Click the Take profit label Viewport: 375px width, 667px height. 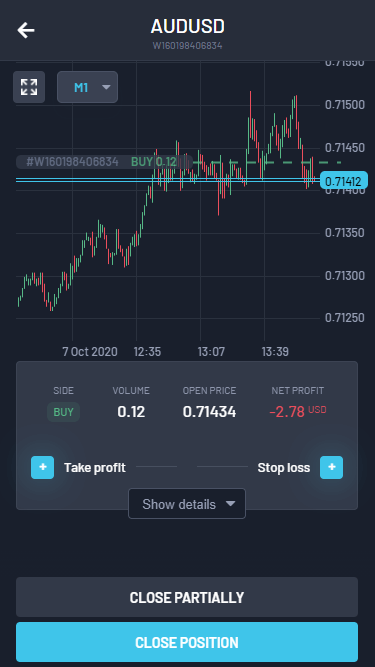(95, 468)
